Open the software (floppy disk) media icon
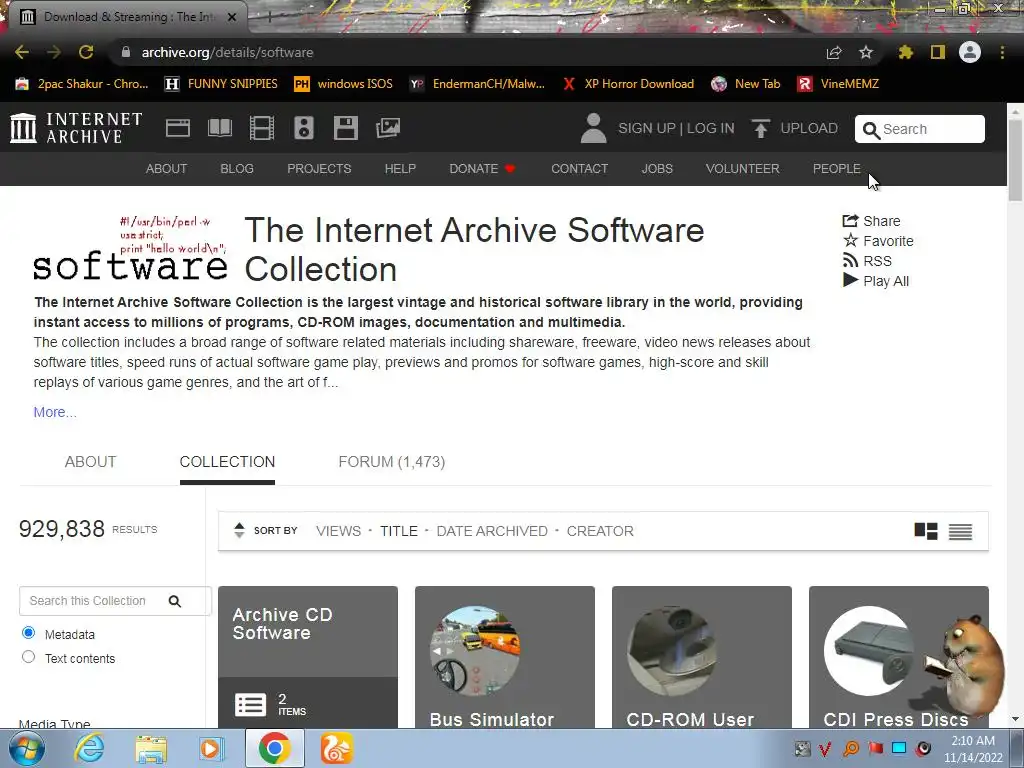The width and height of the screenshot is (1024, 768). [x=345, y=128]
